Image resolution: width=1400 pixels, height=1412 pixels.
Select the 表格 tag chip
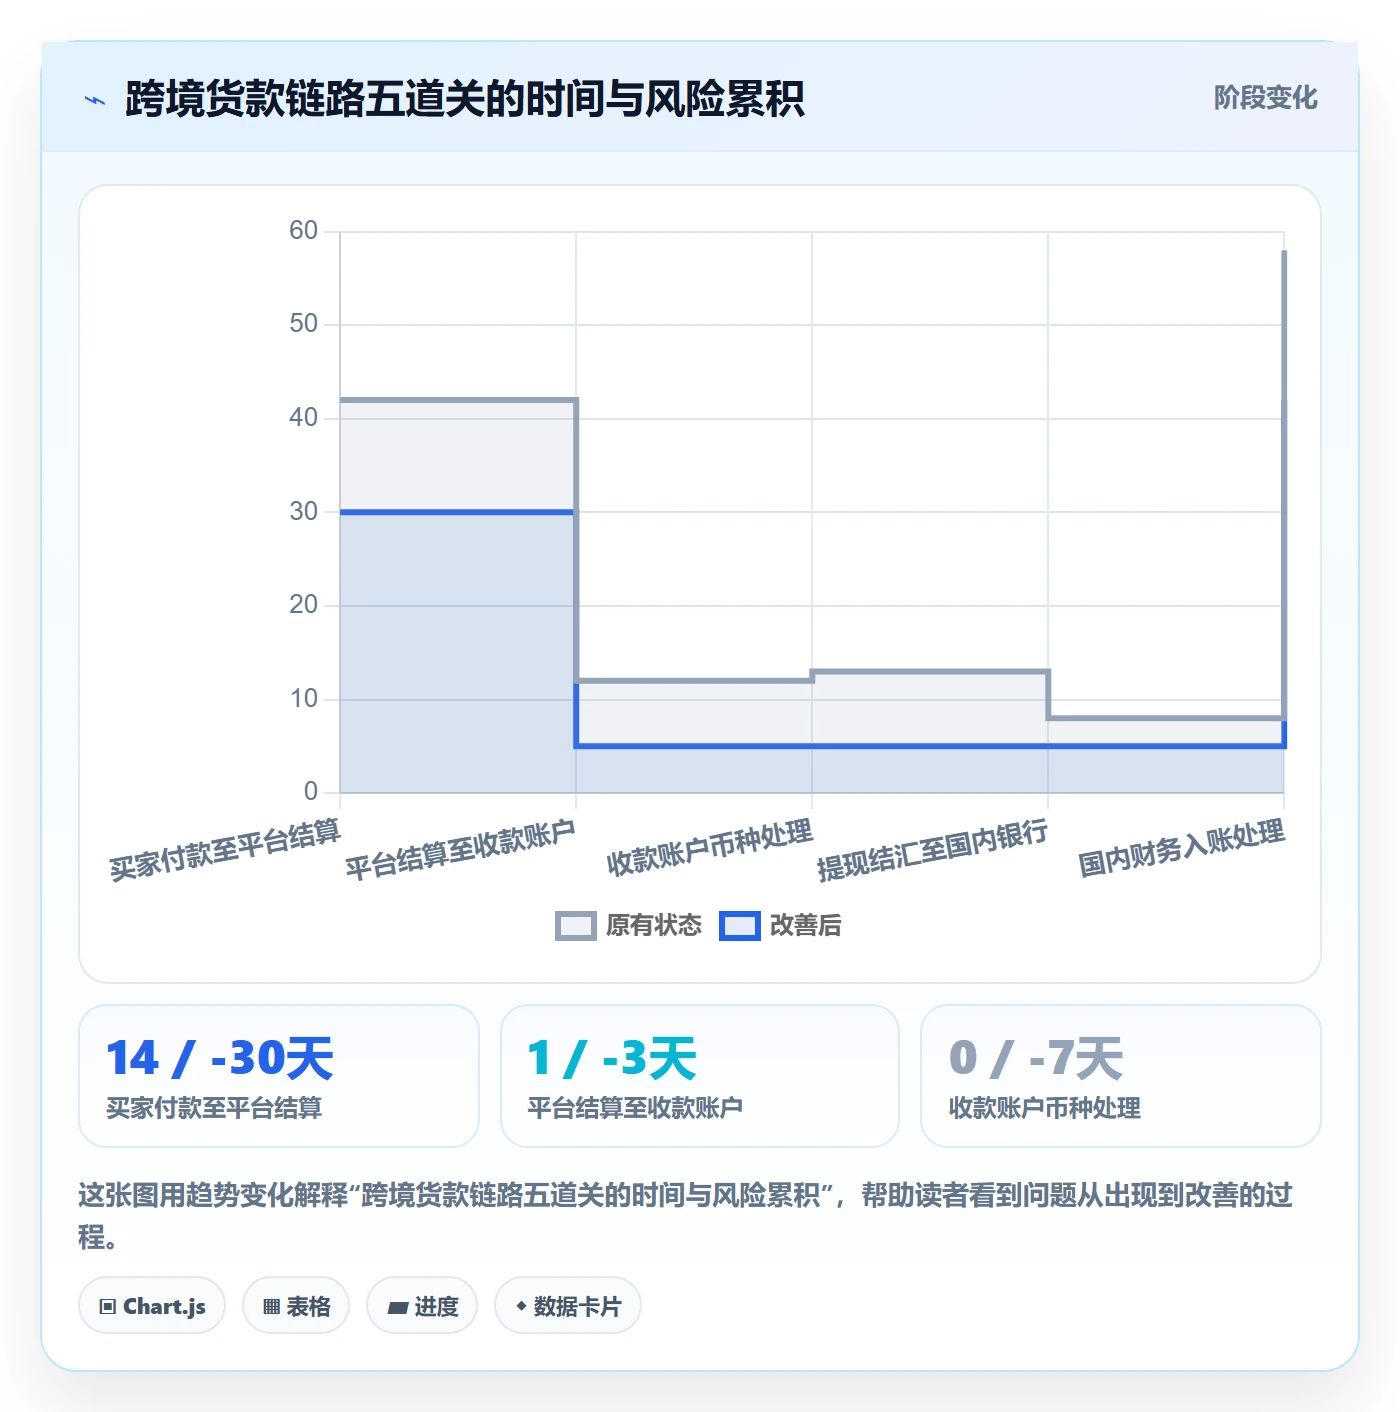(296, 1306)
